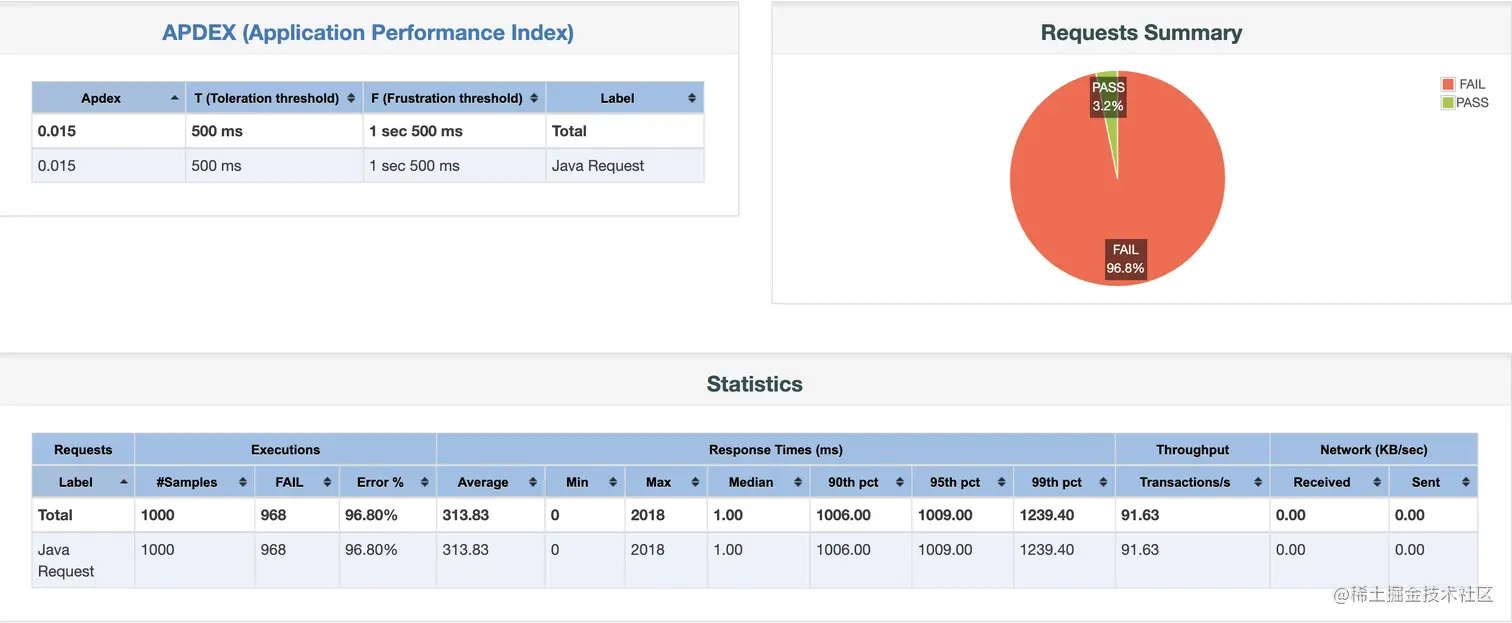Viewport: 1512px width, 623px height.
Task: Click 0.015 Apdex in Java Request row
Action: pos(57,166)
